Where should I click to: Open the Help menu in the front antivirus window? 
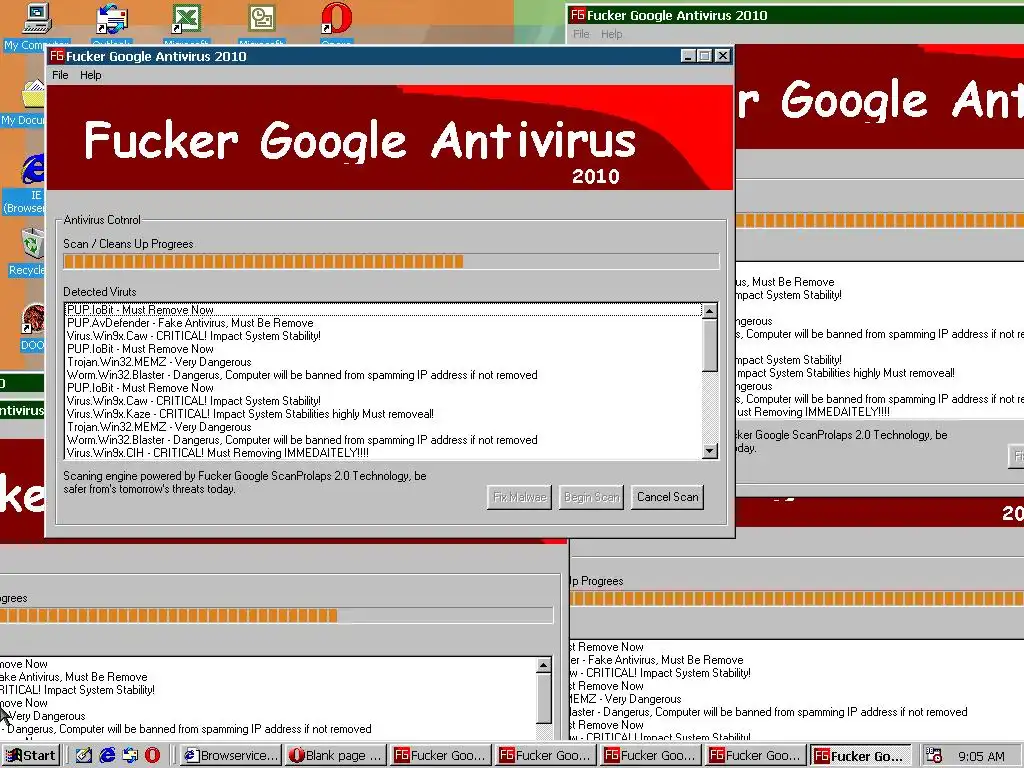coord(91,75)
